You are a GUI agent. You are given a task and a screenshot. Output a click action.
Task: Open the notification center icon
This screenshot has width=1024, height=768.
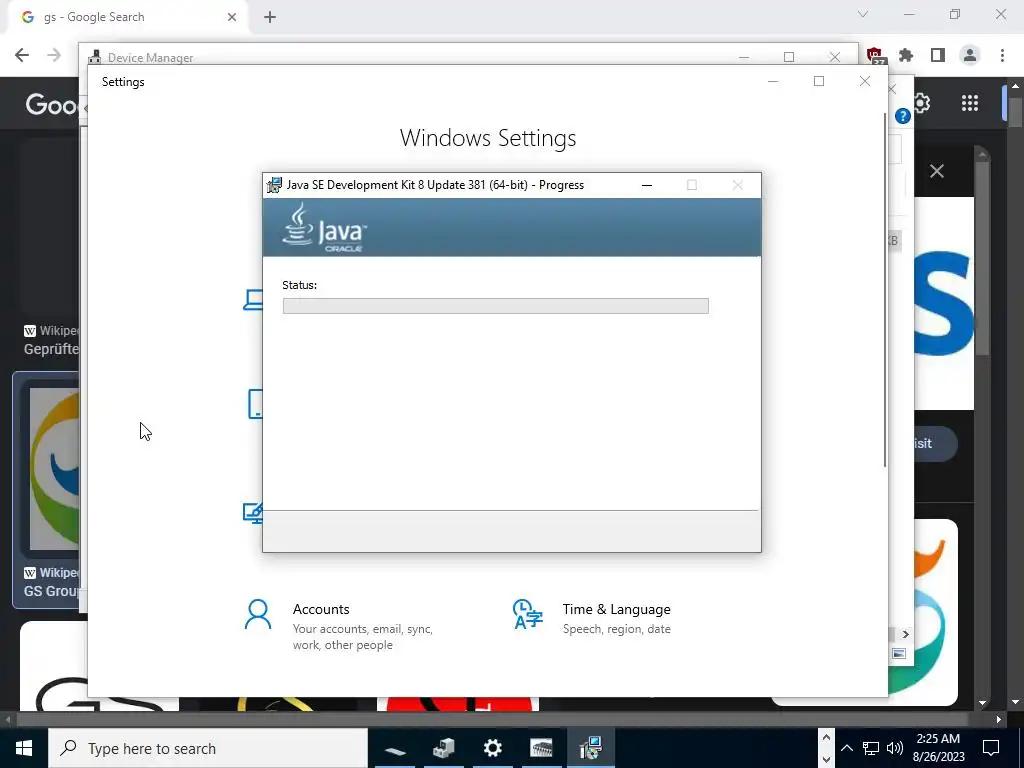pyautogui.click(x=991, y=748)
